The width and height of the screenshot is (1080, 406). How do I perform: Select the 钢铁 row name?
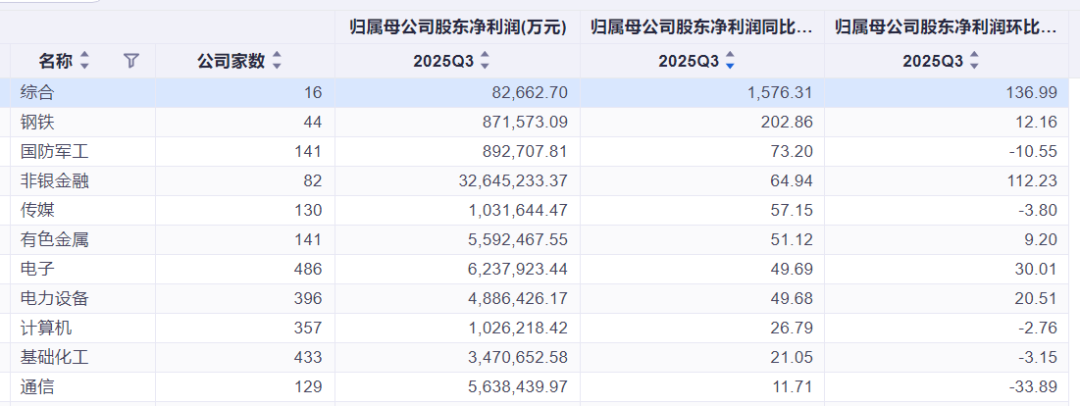[x=37, y=122]
